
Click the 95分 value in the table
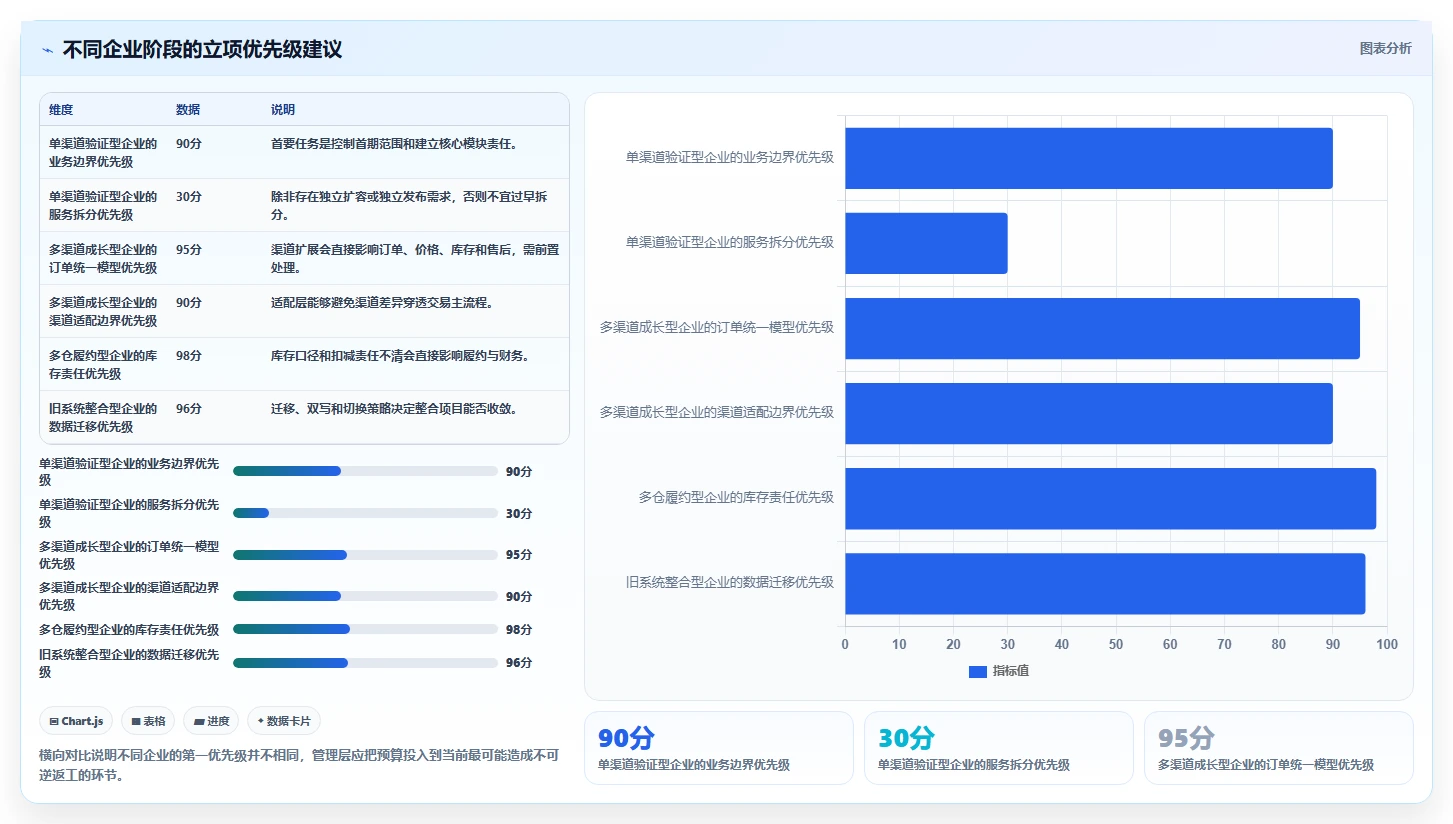(189, 249)
